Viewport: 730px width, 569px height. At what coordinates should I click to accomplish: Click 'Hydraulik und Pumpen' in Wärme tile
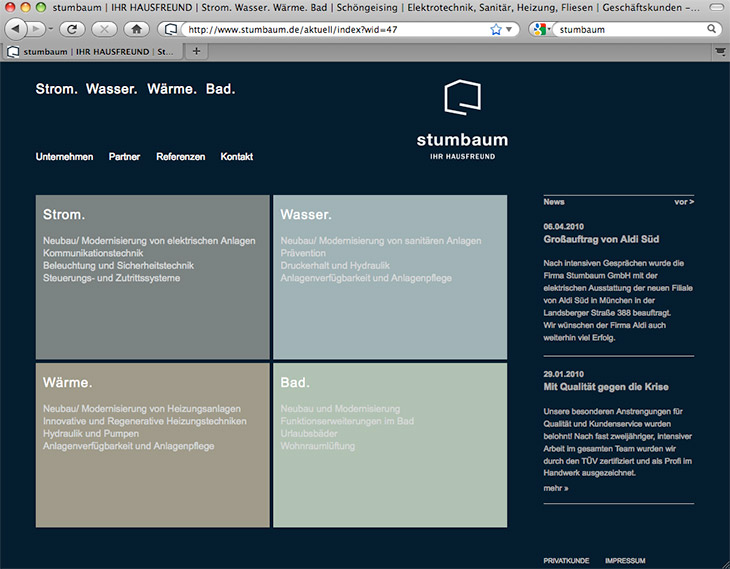click(91, 434)
